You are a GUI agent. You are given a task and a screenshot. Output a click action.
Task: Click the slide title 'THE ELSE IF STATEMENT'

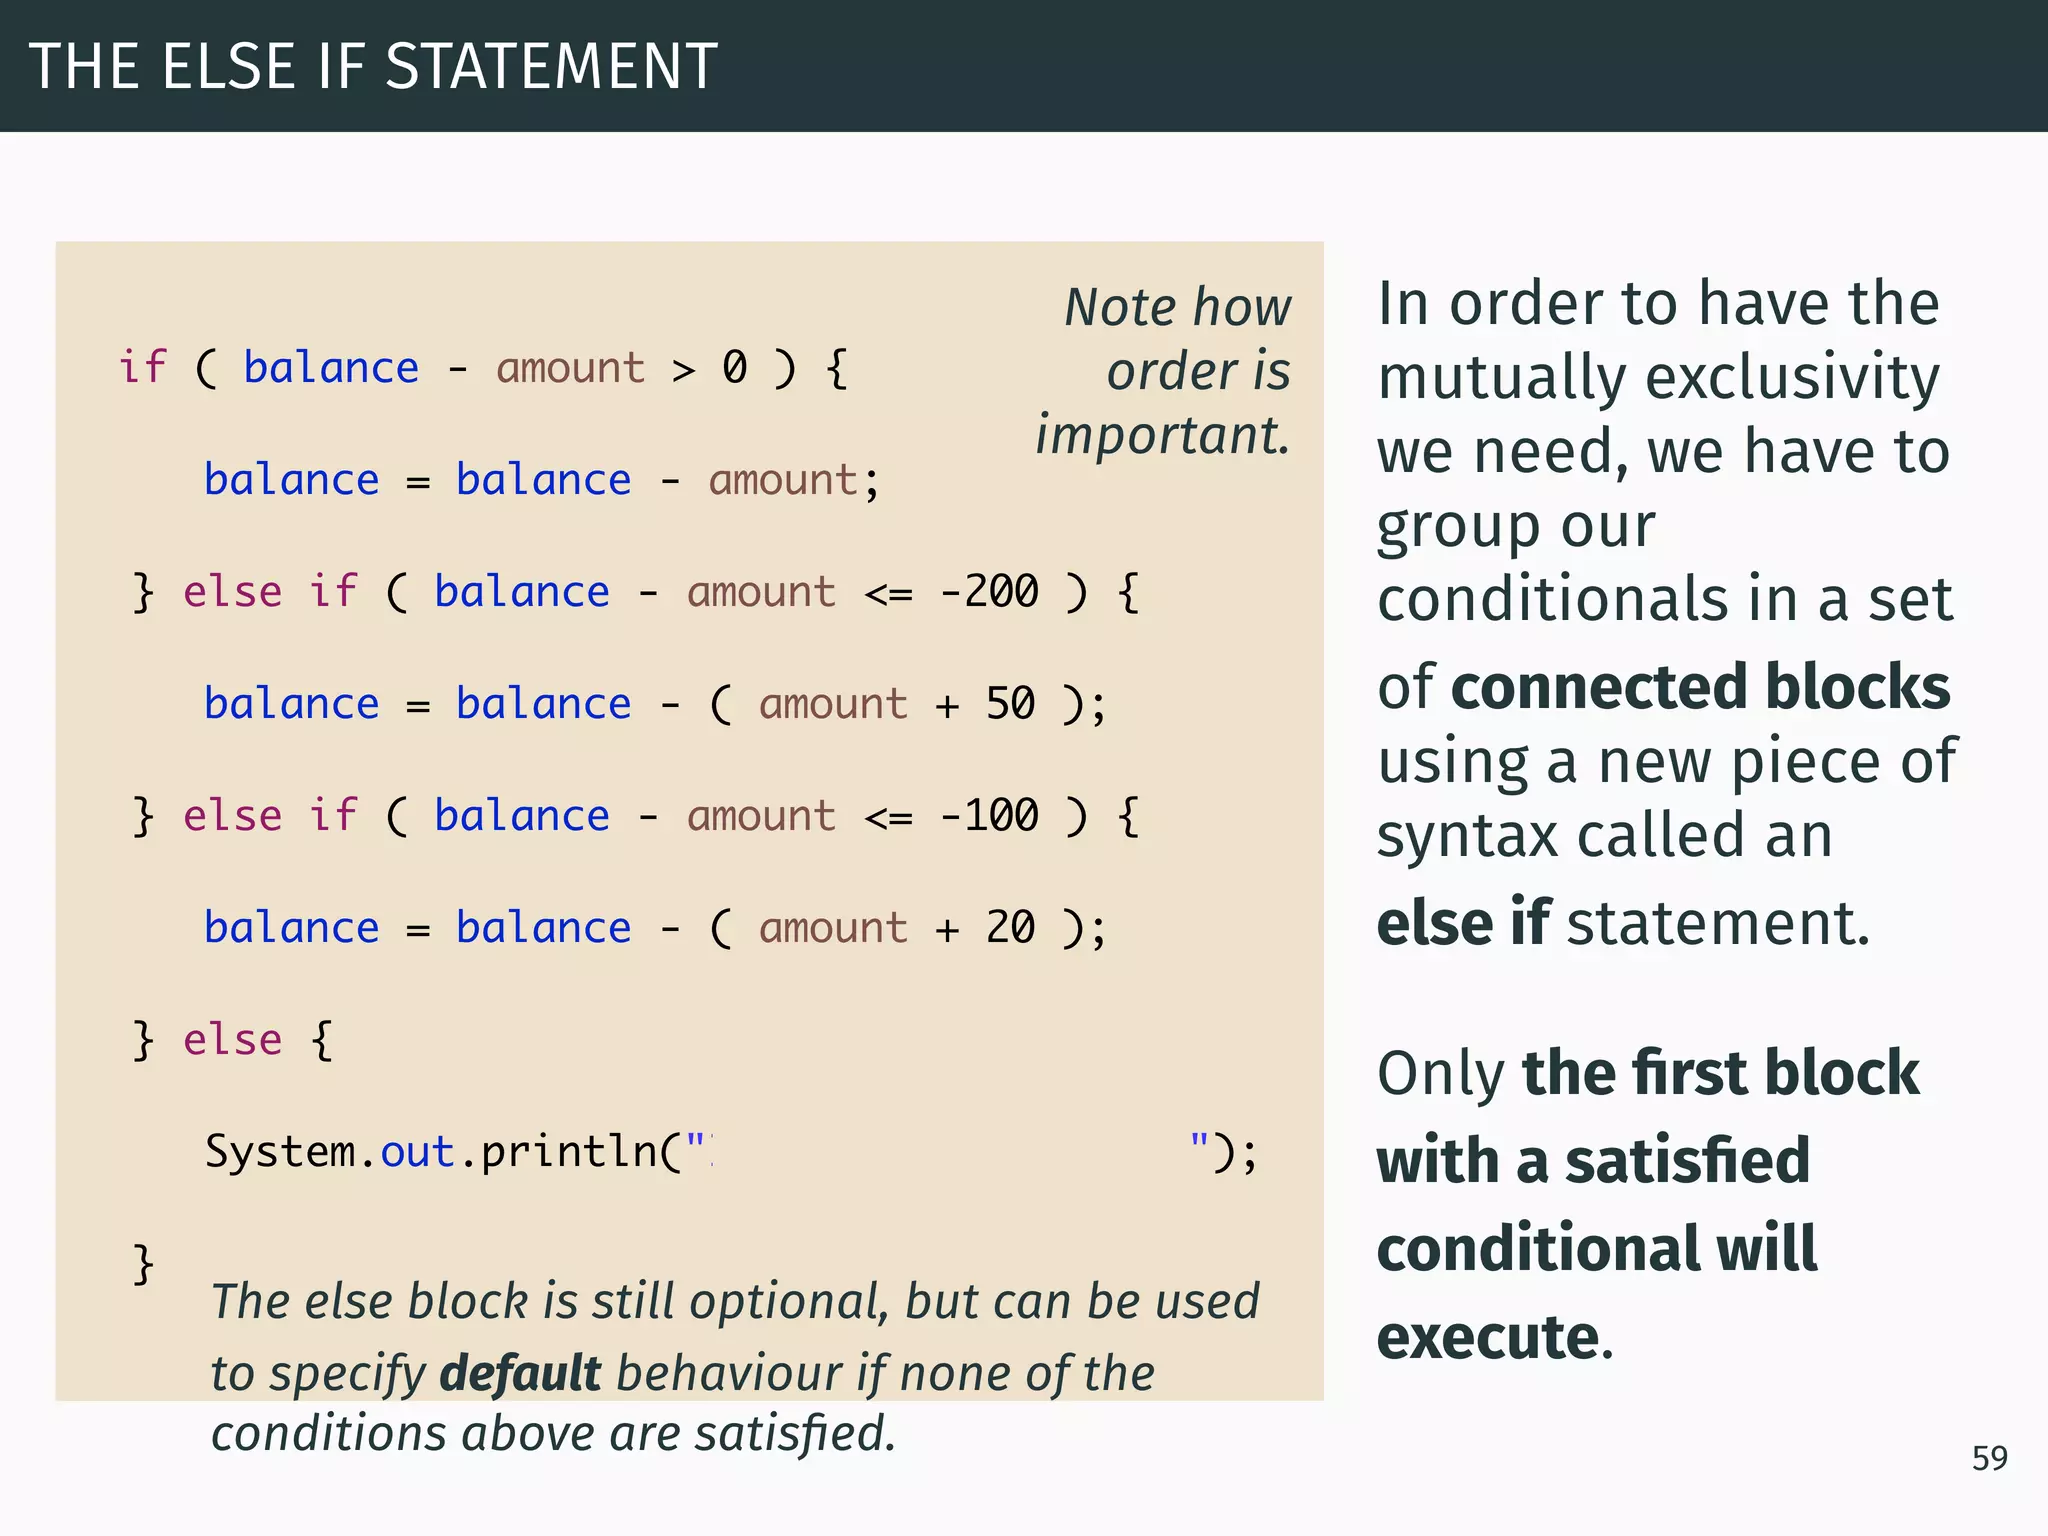point(373,66)
